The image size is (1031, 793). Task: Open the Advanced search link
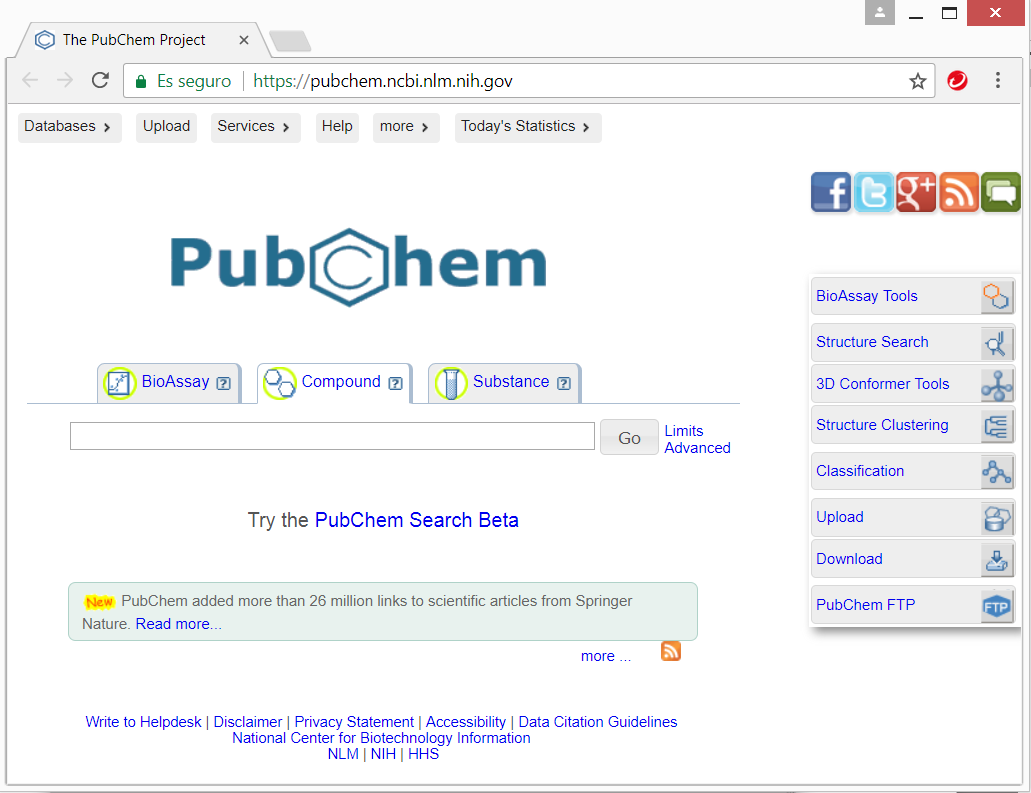pos(697,448)
